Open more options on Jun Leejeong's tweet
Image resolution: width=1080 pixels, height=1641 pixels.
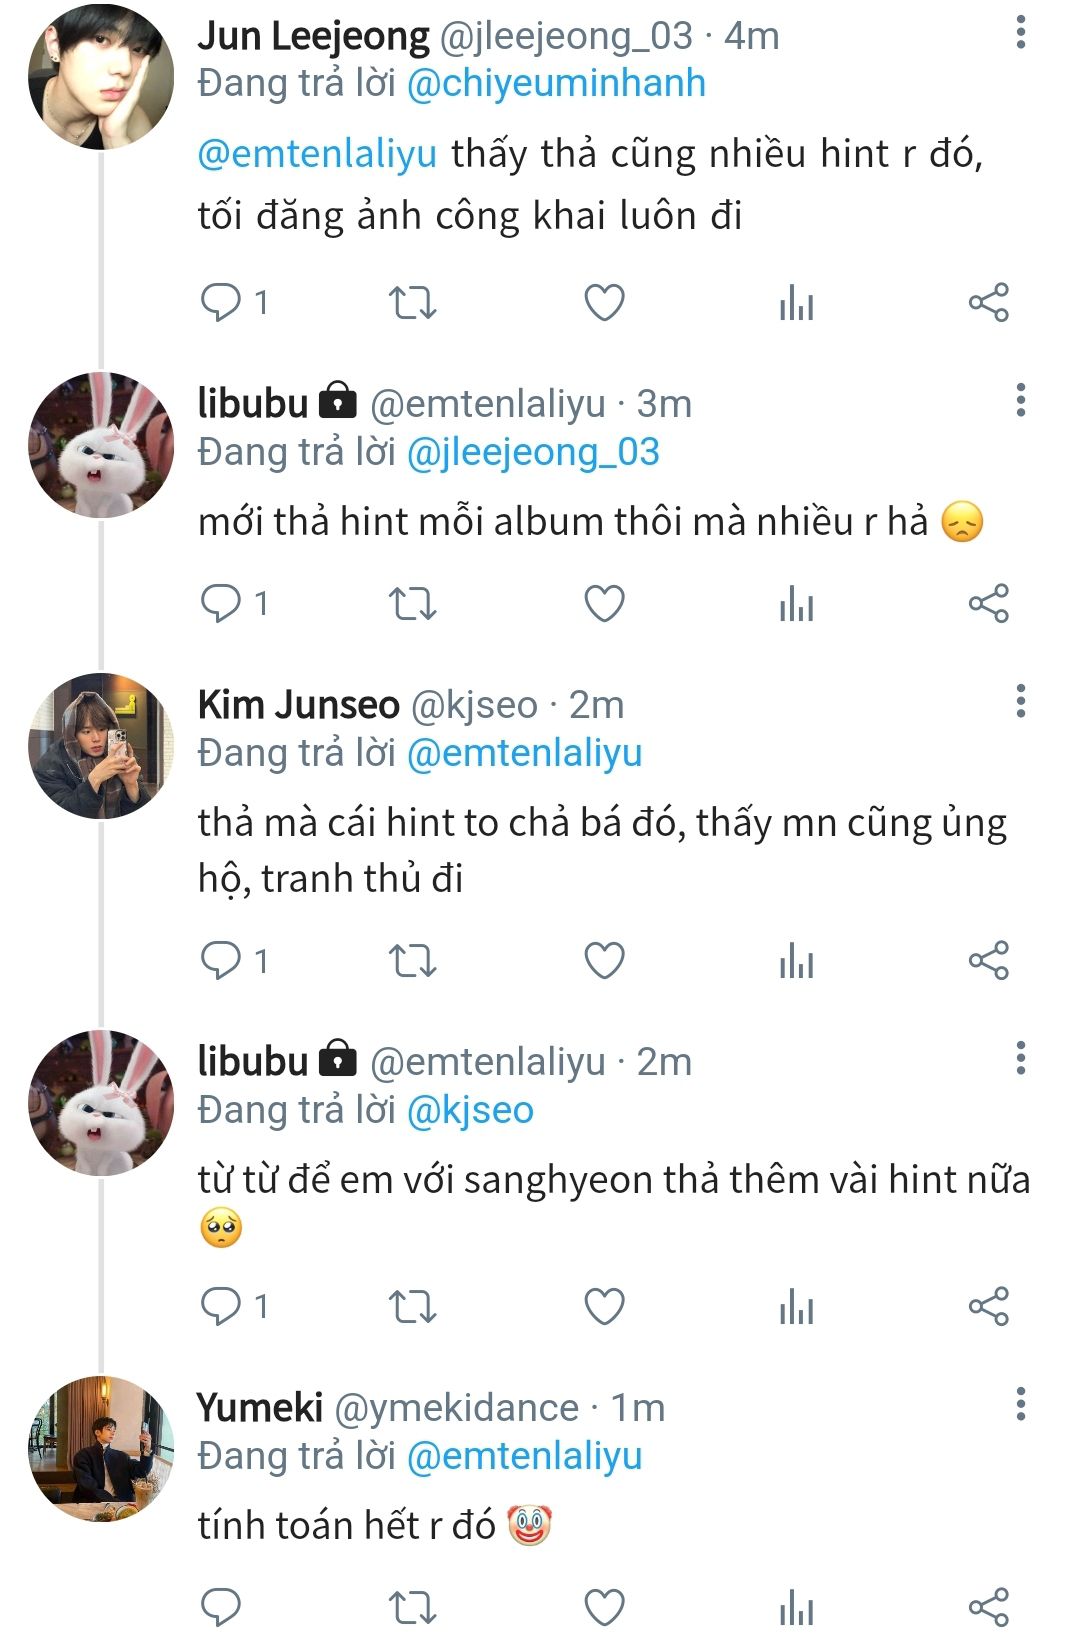1020,32
